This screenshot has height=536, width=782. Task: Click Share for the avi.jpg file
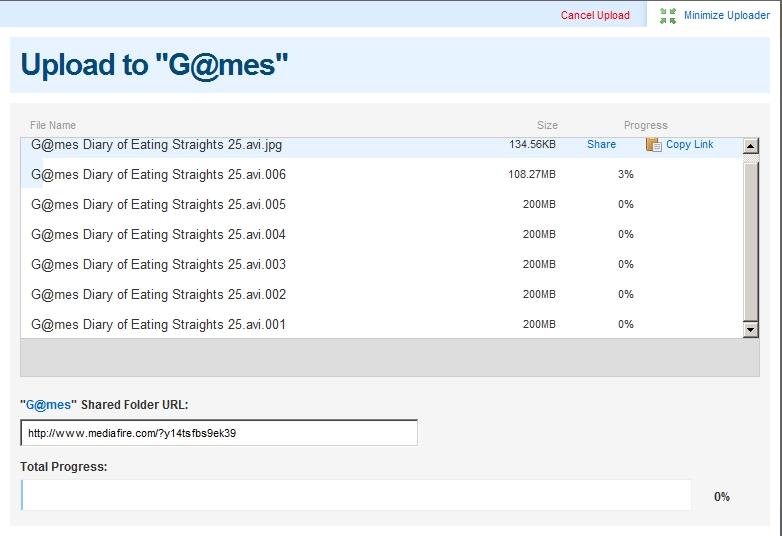point(601,145)
